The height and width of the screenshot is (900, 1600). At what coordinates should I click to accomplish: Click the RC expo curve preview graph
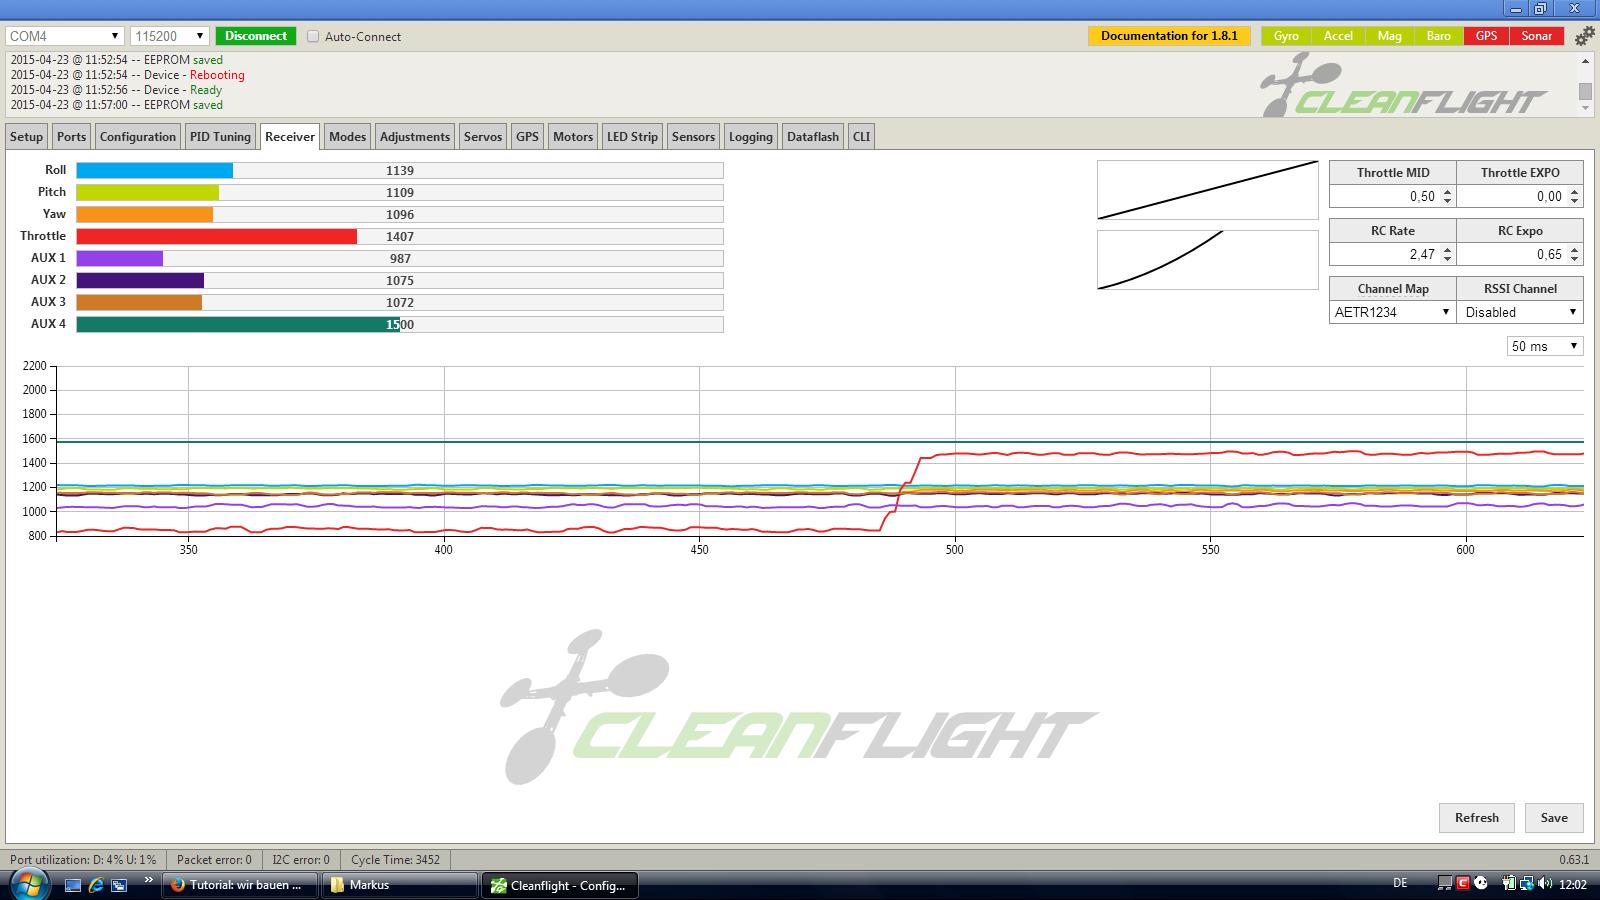1208,260
